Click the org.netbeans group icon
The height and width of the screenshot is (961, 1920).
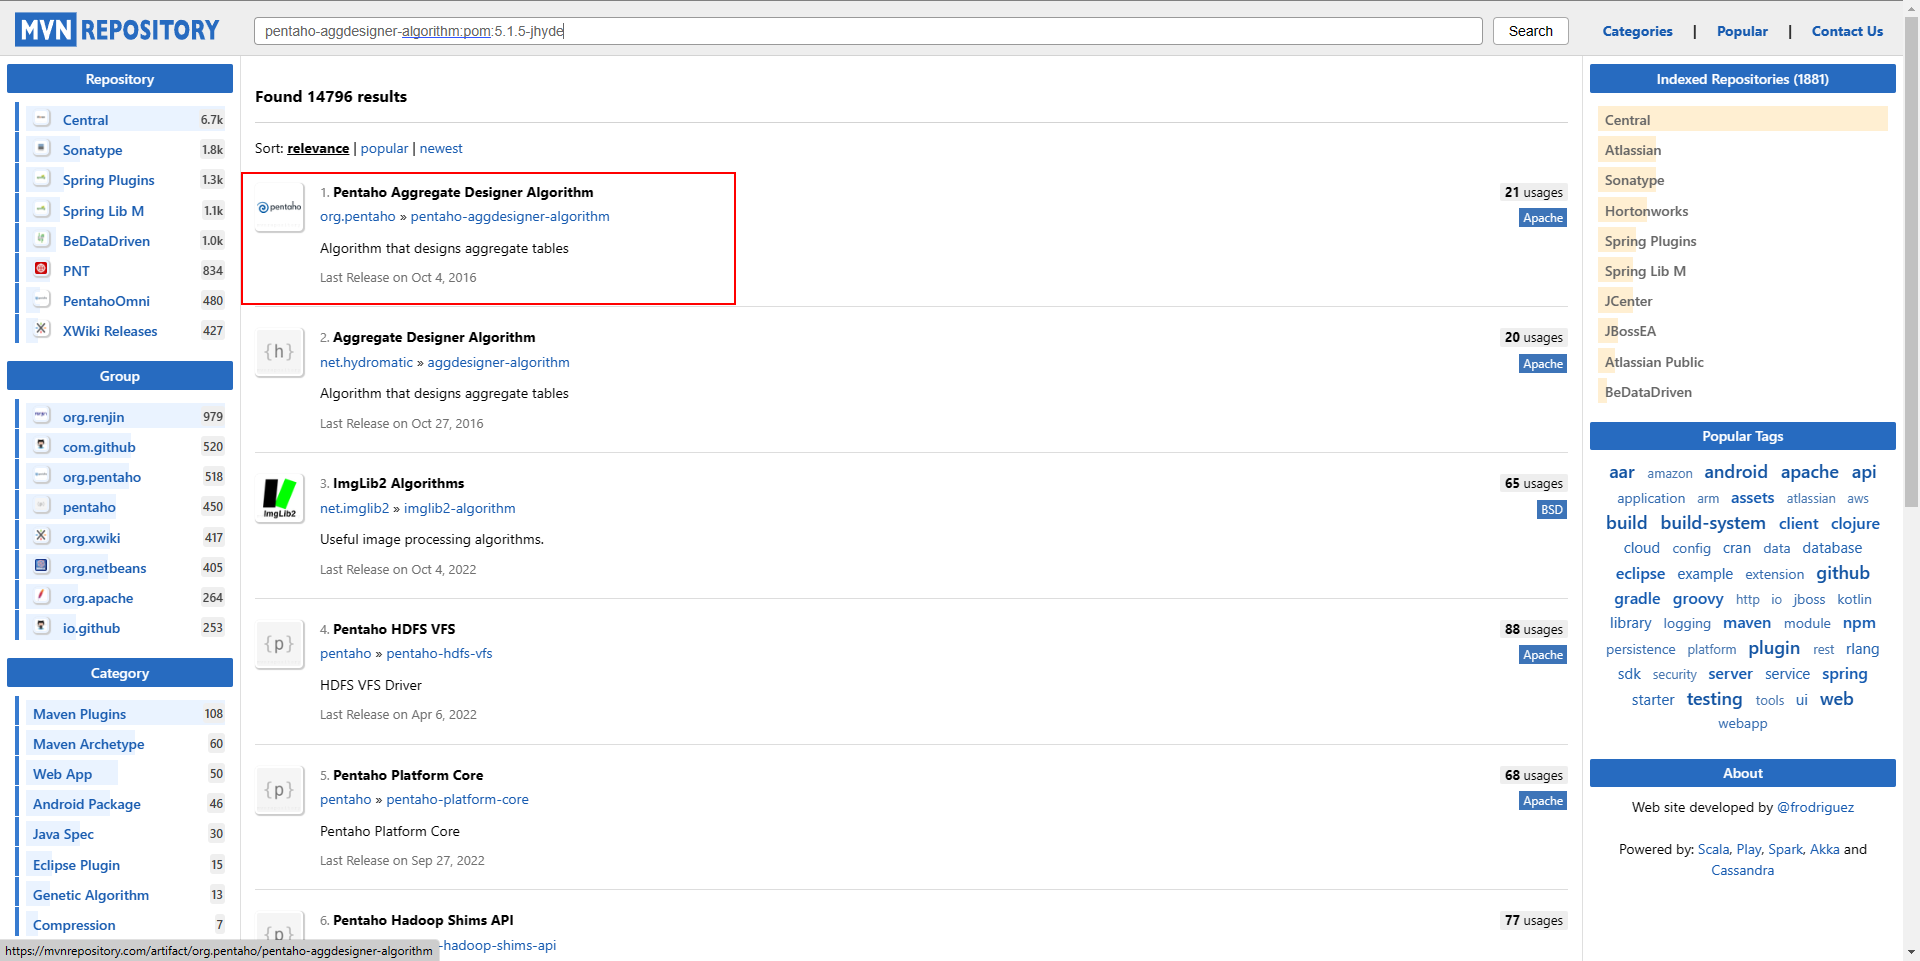pyautogui.click(x=42, y=566)
